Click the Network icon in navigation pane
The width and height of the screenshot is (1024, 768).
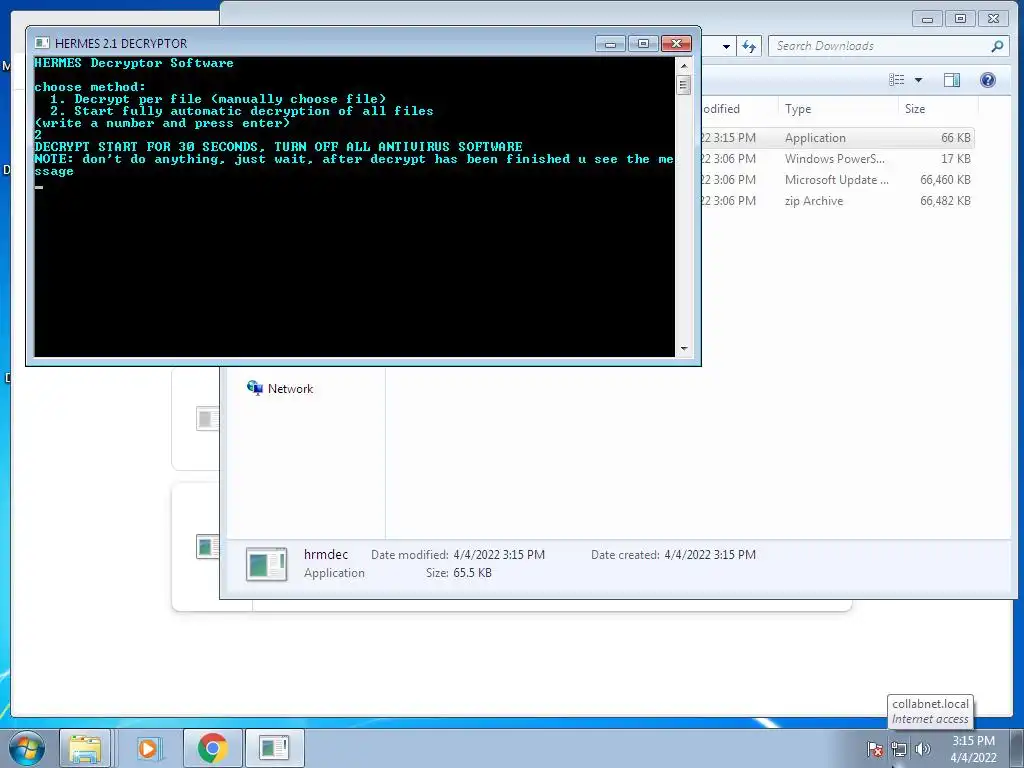[255, 388]
